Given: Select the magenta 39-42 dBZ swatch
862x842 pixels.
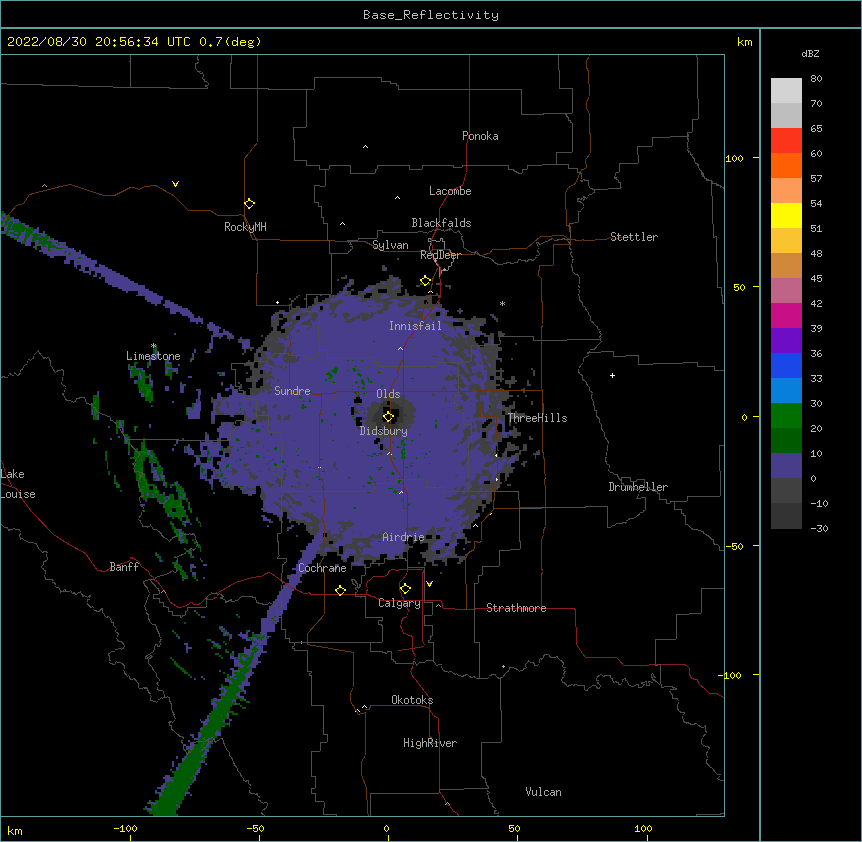Looking at the screenshot, I should click(x=786, y=315).
